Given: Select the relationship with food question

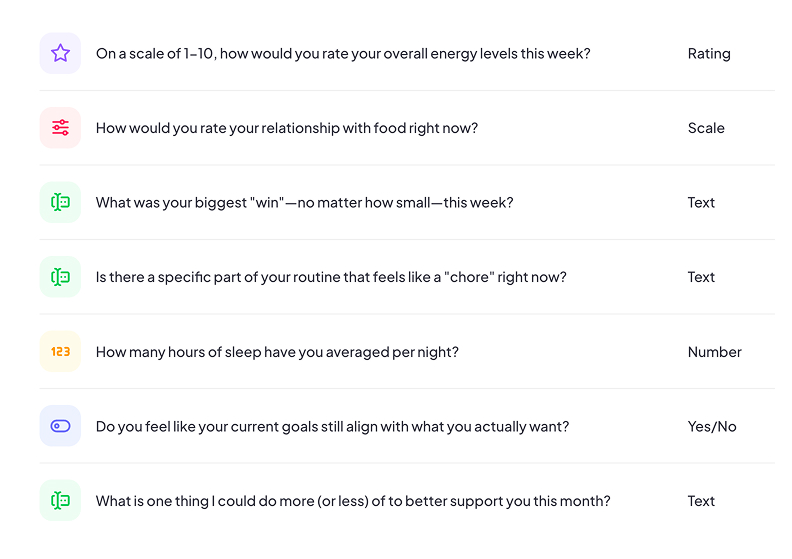Looking at the screenshot, I should coord(286,128).
